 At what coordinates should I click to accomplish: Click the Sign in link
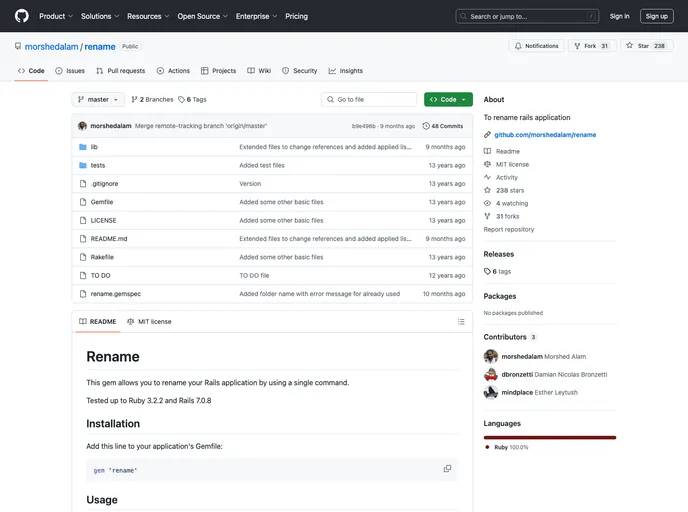point(619,16)
